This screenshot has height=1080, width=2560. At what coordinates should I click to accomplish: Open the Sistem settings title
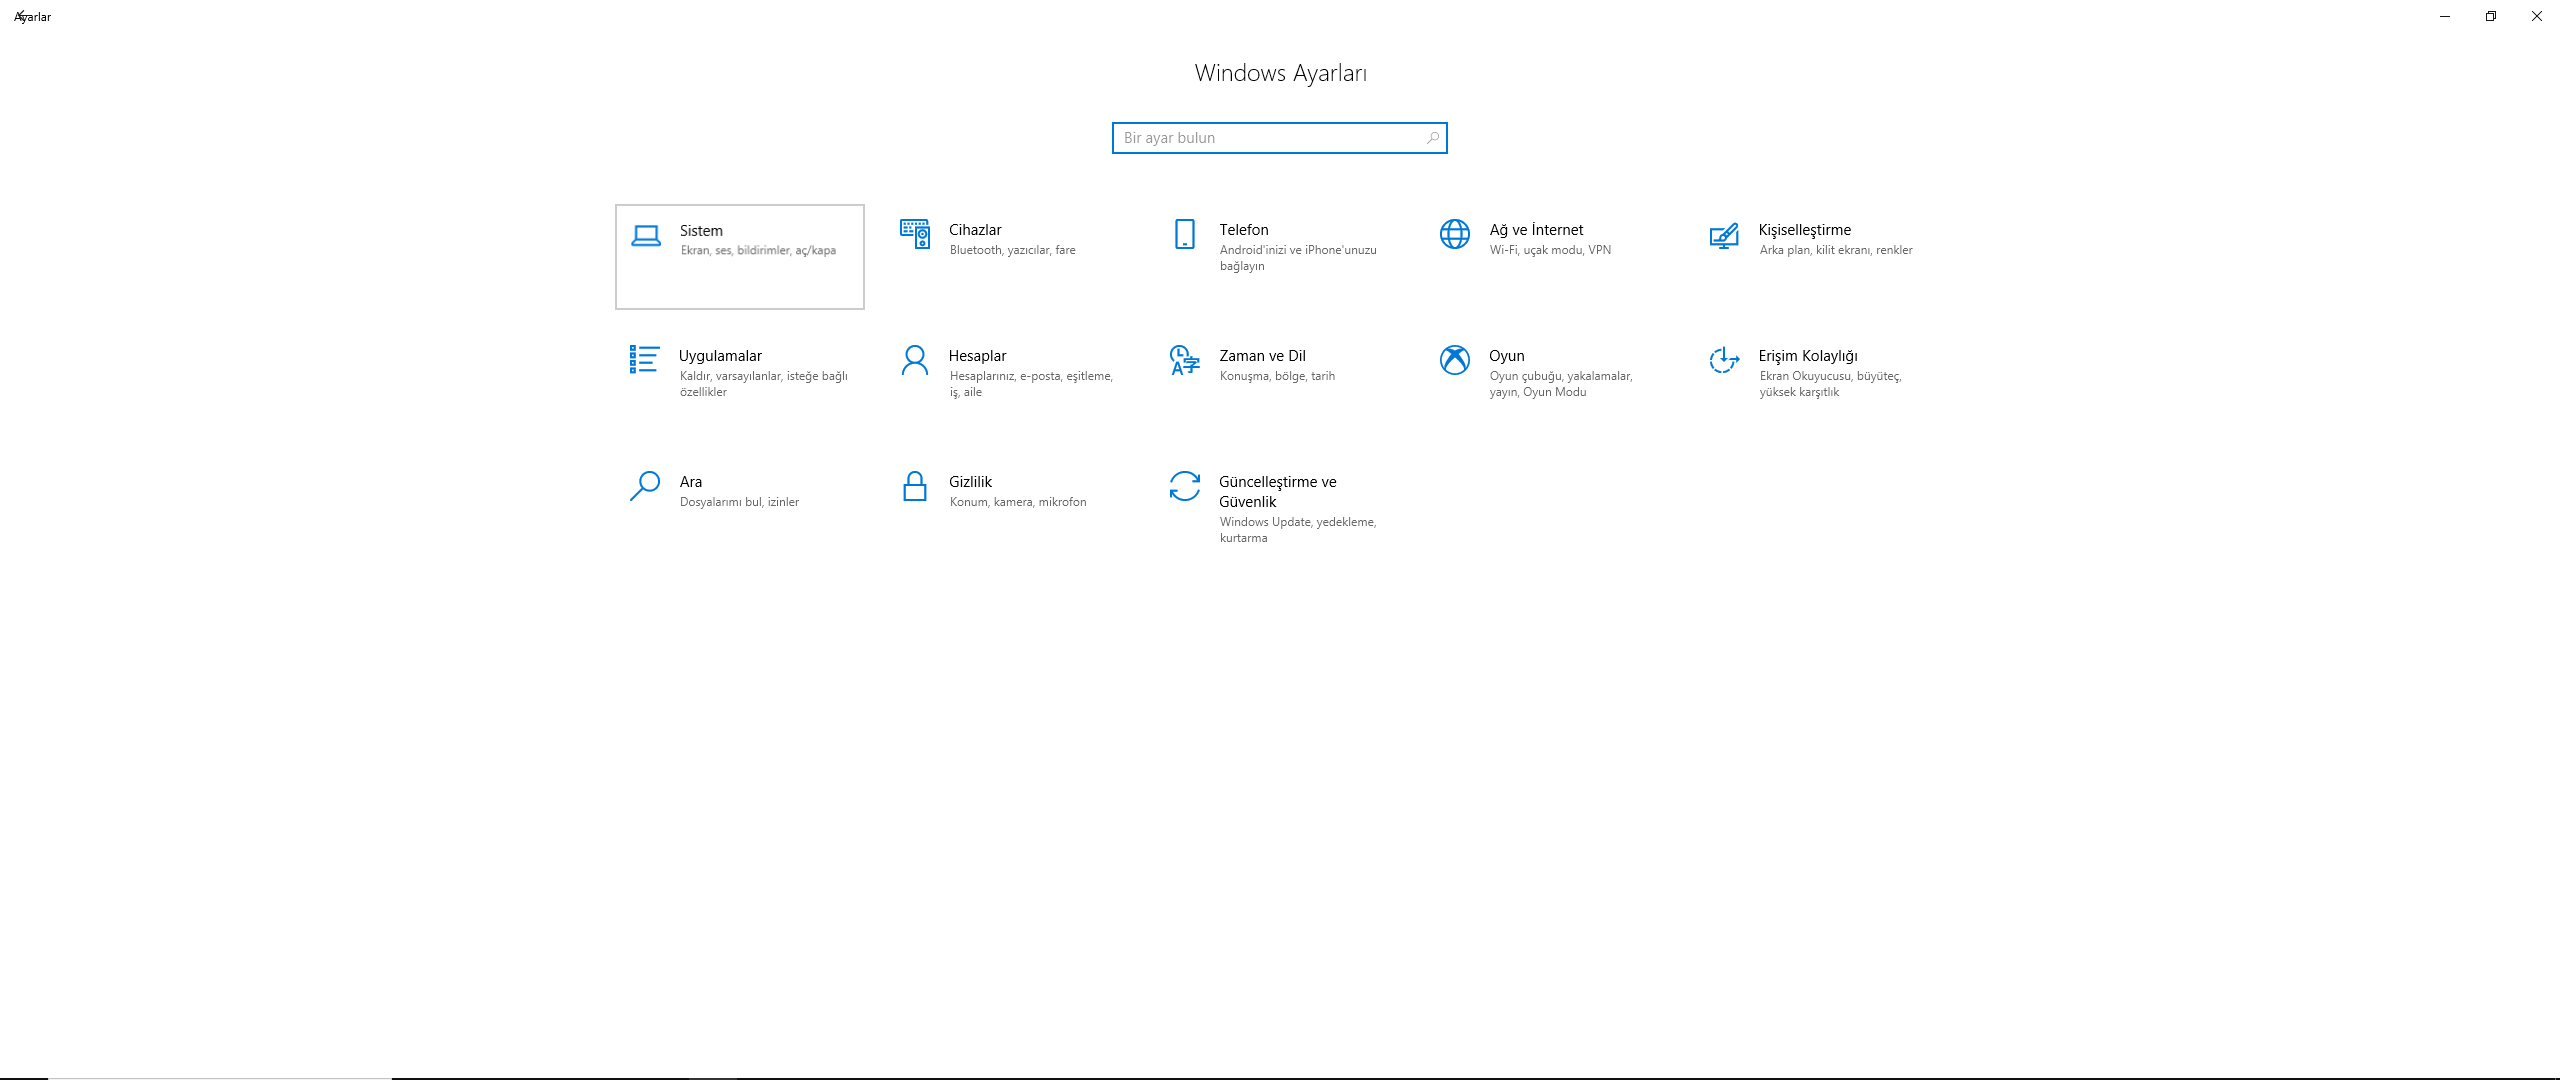click(701, 231)
